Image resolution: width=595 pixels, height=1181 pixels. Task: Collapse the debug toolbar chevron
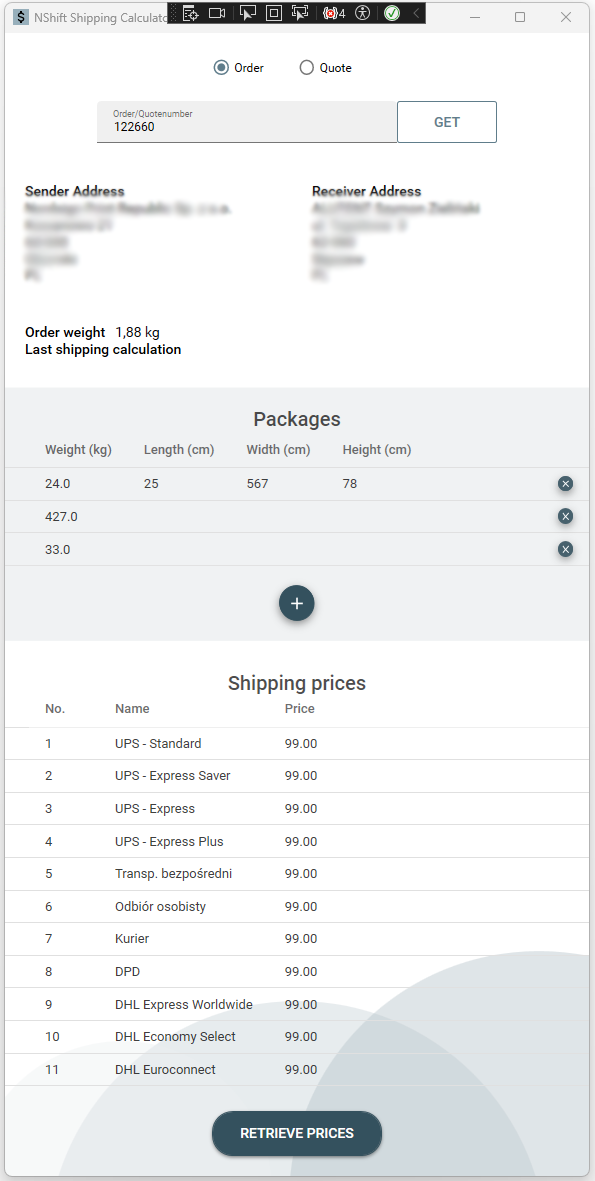(x=416, y=13)
